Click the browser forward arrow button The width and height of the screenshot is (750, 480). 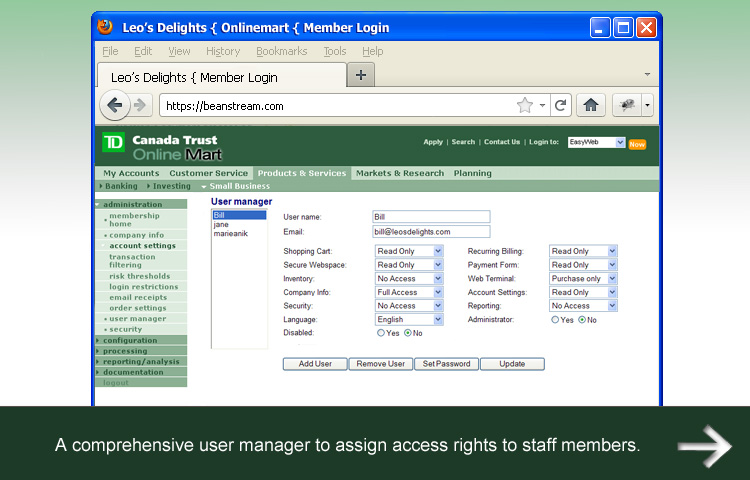tap(140, 105)
